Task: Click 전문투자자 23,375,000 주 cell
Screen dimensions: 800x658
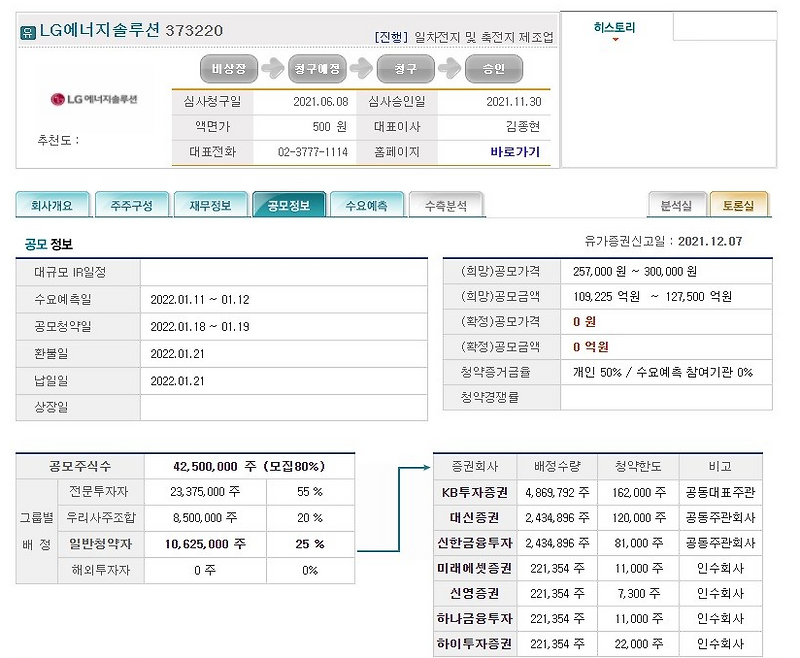Action: coord(205,492)
